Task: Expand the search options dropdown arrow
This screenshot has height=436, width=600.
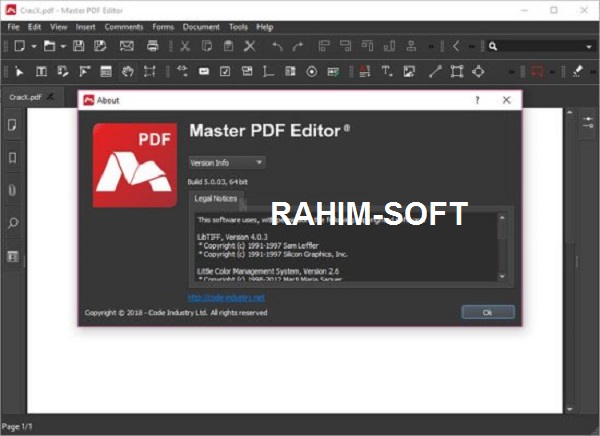Action: tap(589, 47)
